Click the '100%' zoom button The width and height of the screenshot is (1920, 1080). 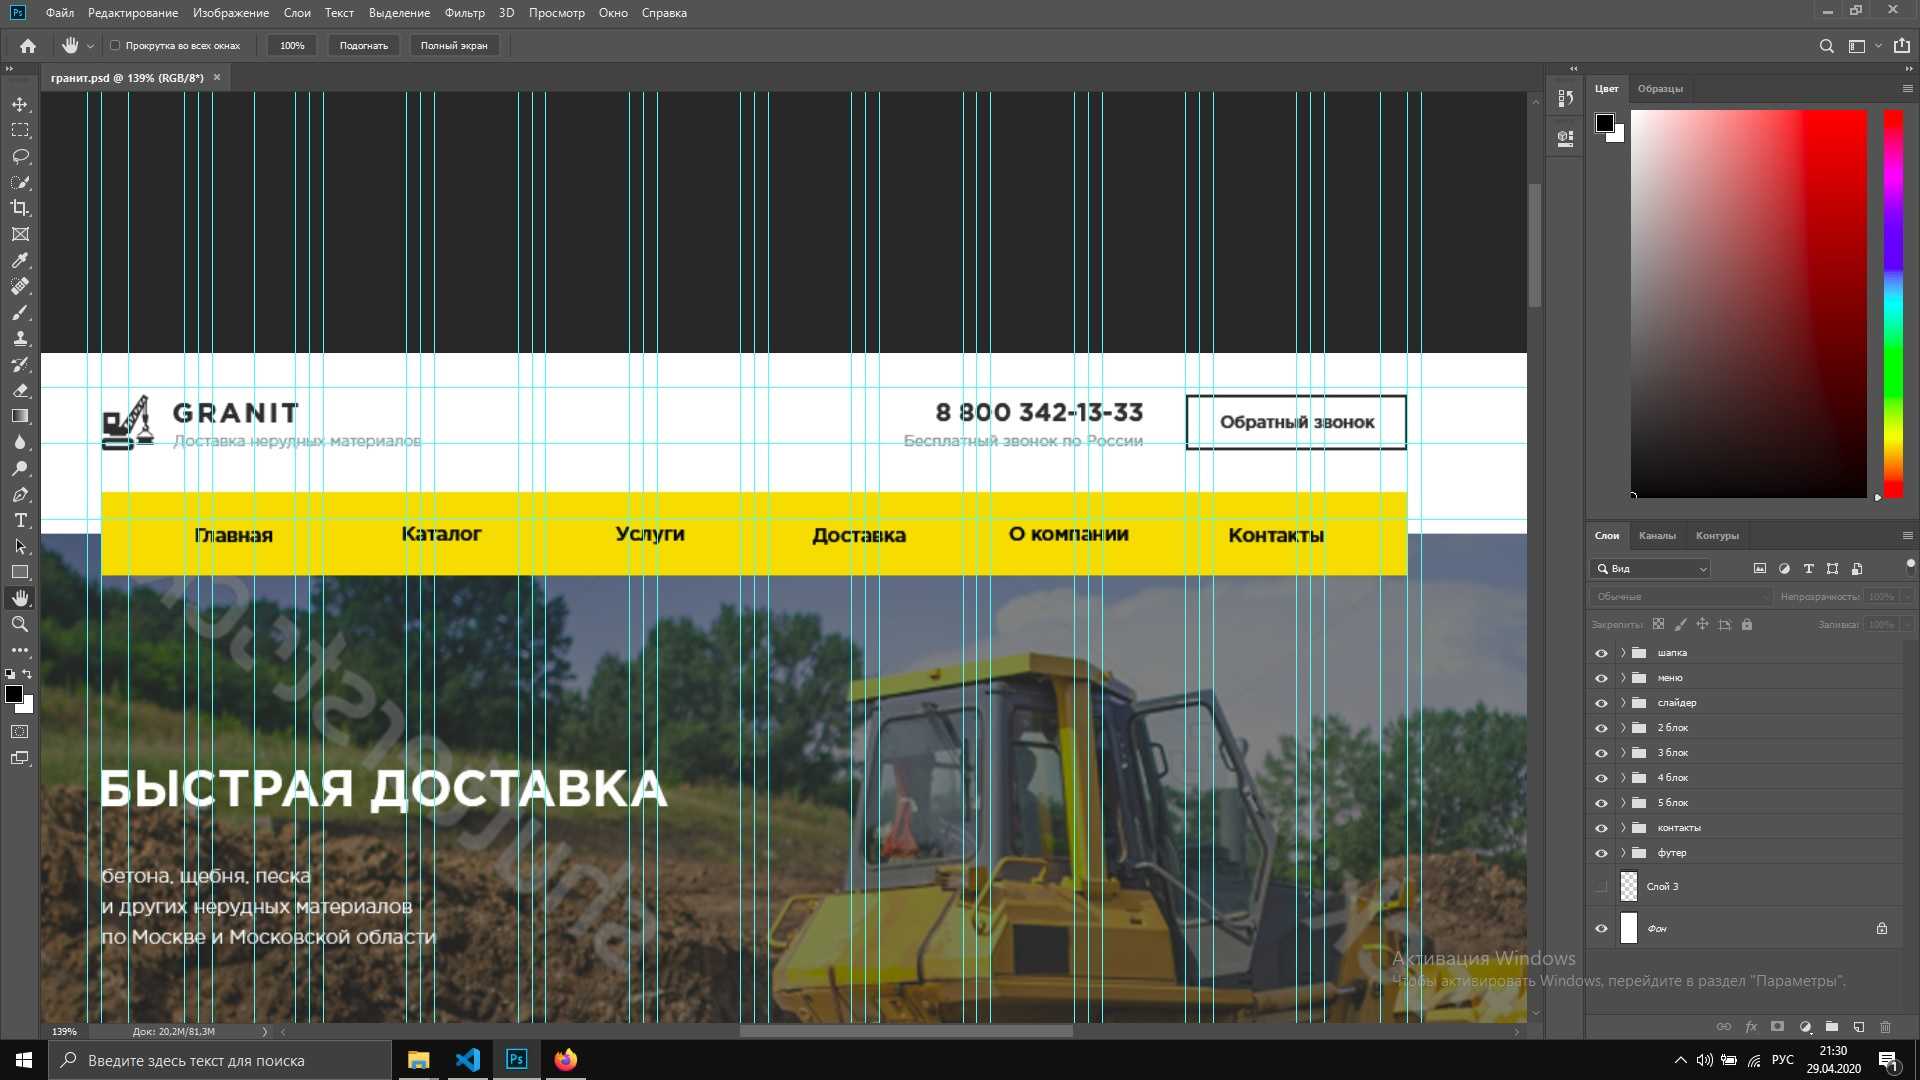click(292, 46)
